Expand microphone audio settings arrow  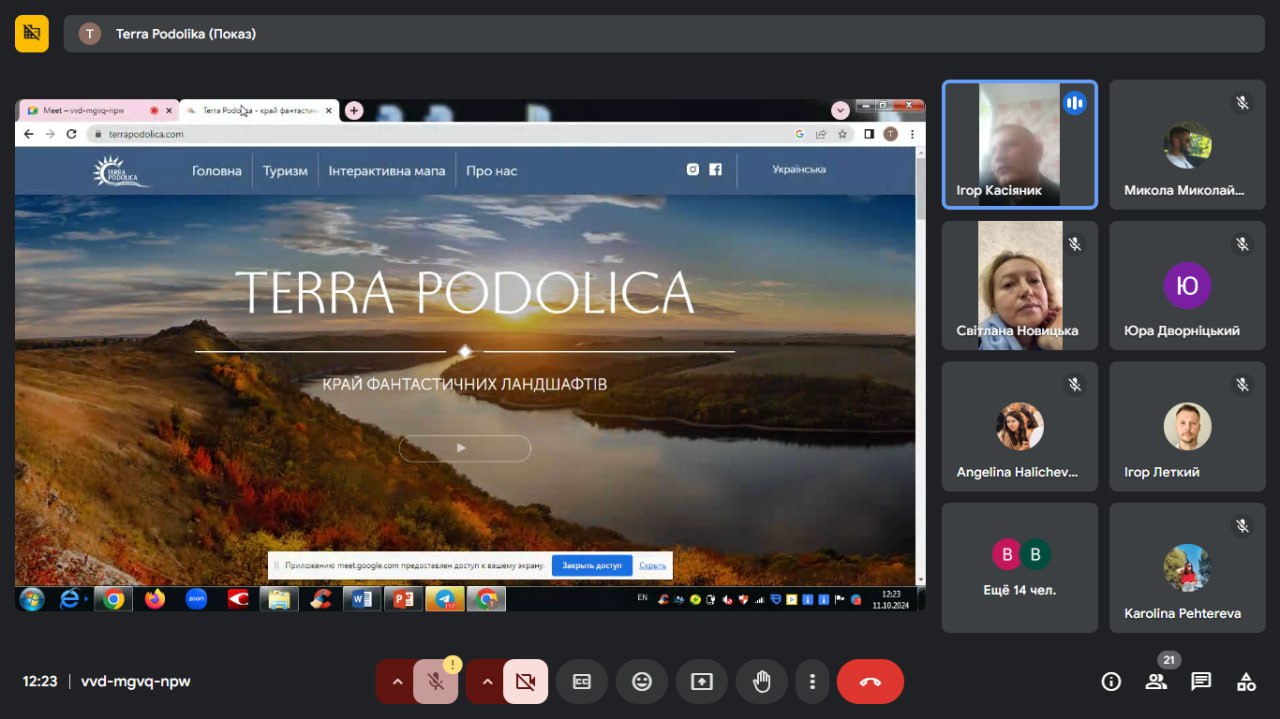coord(396,681)
